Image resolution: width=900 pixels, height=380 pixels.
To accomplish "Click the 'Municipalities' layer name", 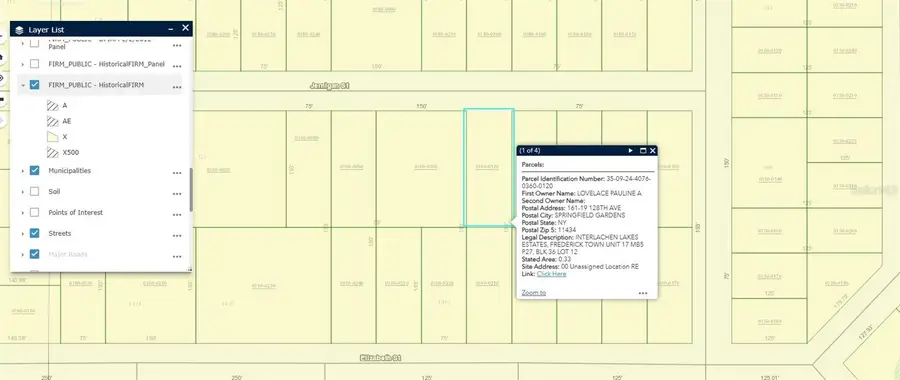I will [x=69, y=170].
